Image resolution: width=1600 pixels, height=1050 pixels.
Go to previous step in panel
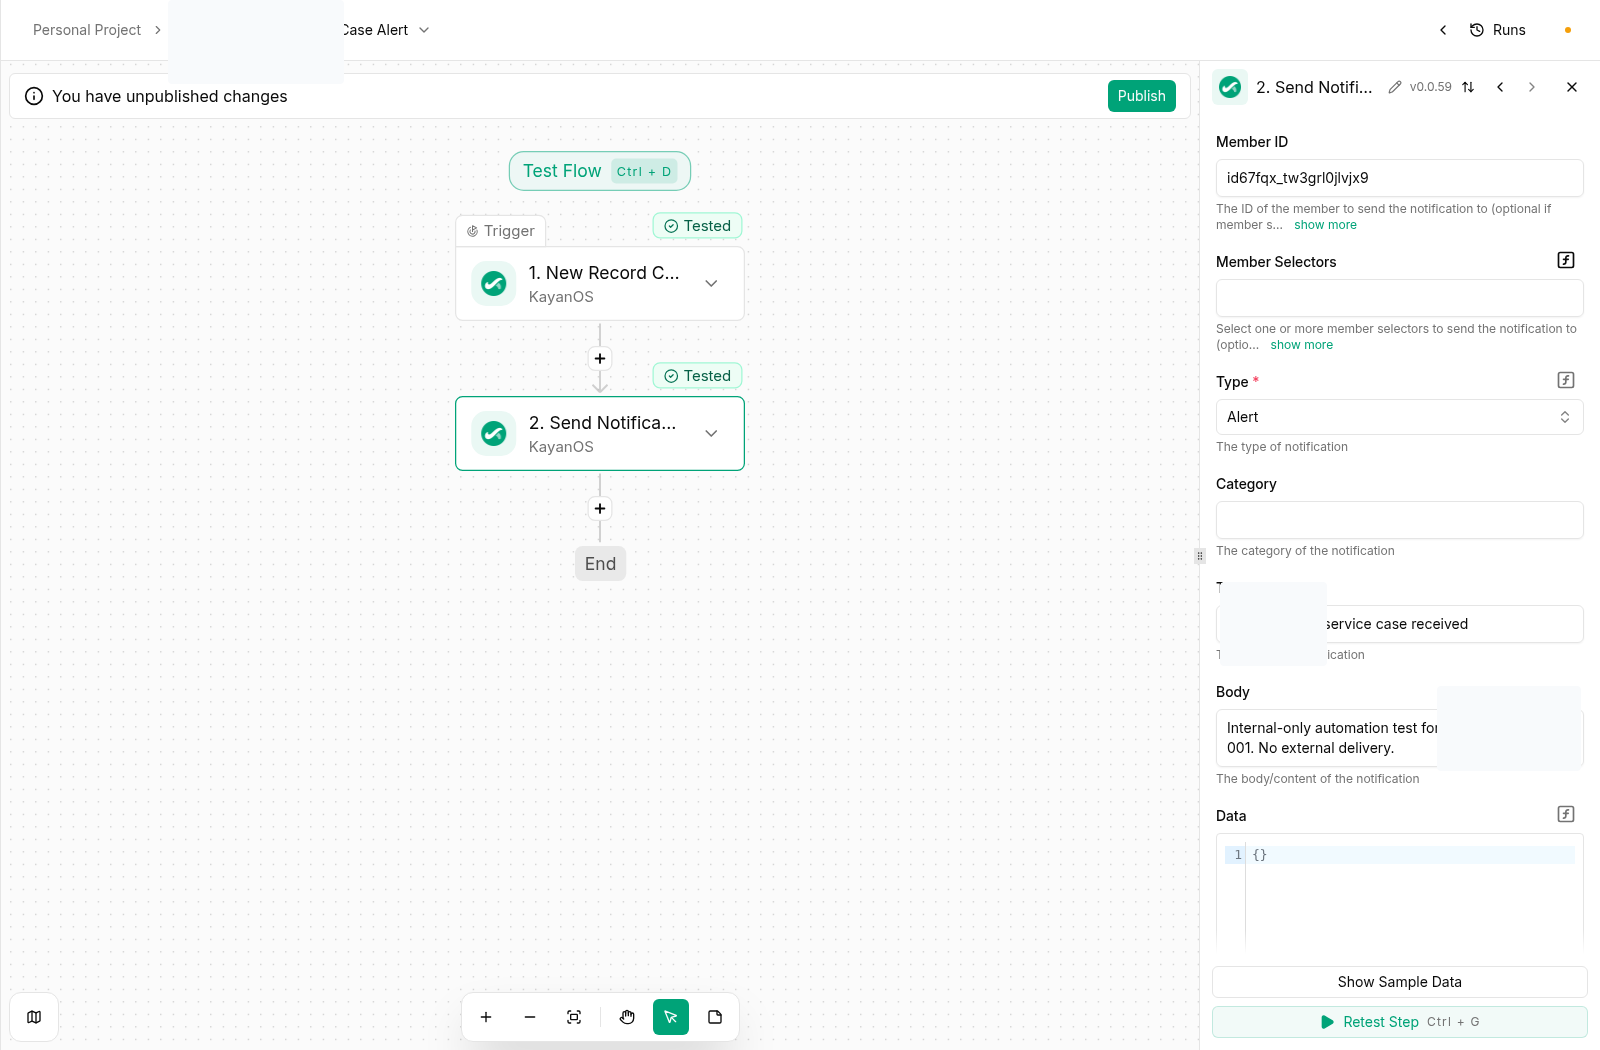1500,87
